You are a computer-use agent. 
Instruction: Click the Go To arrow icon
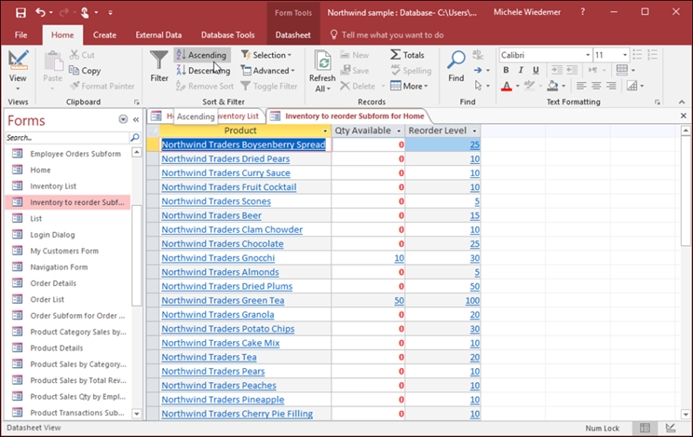click(x=478, y=70)
